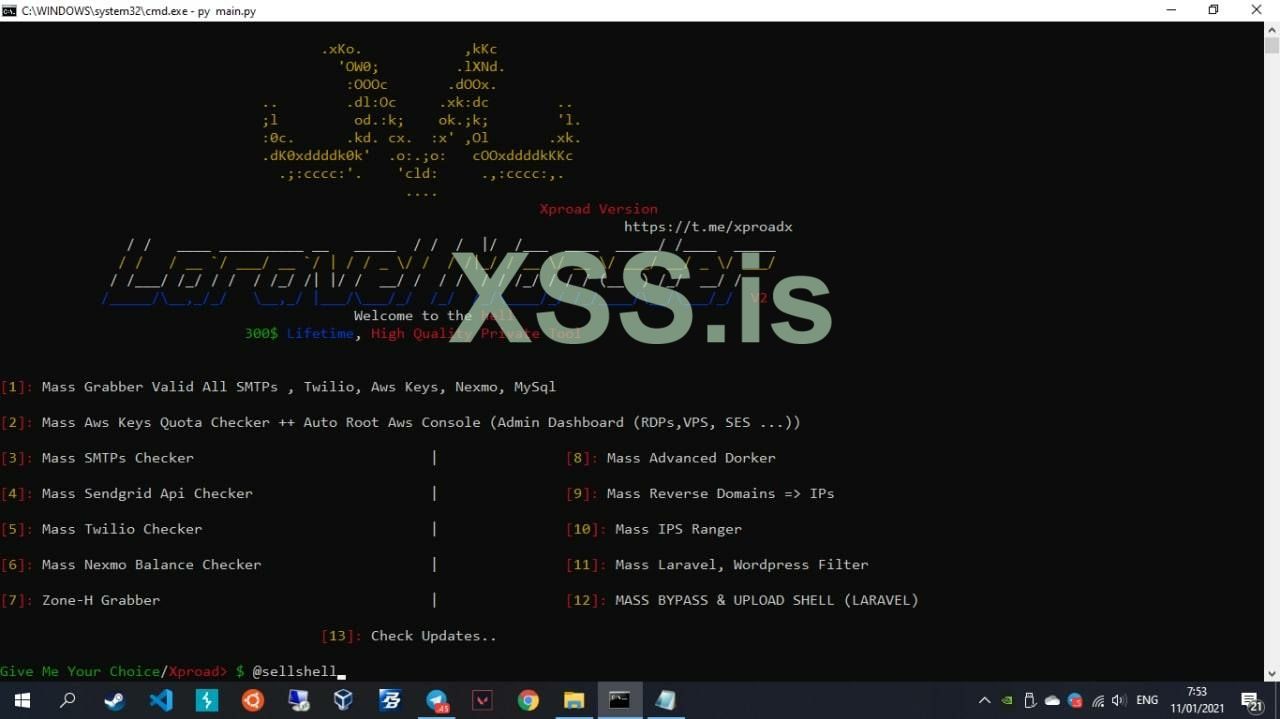Click menu line '[13]: Check Updates..'
The image size is (1280, 719).
click(x=409, y=635)
